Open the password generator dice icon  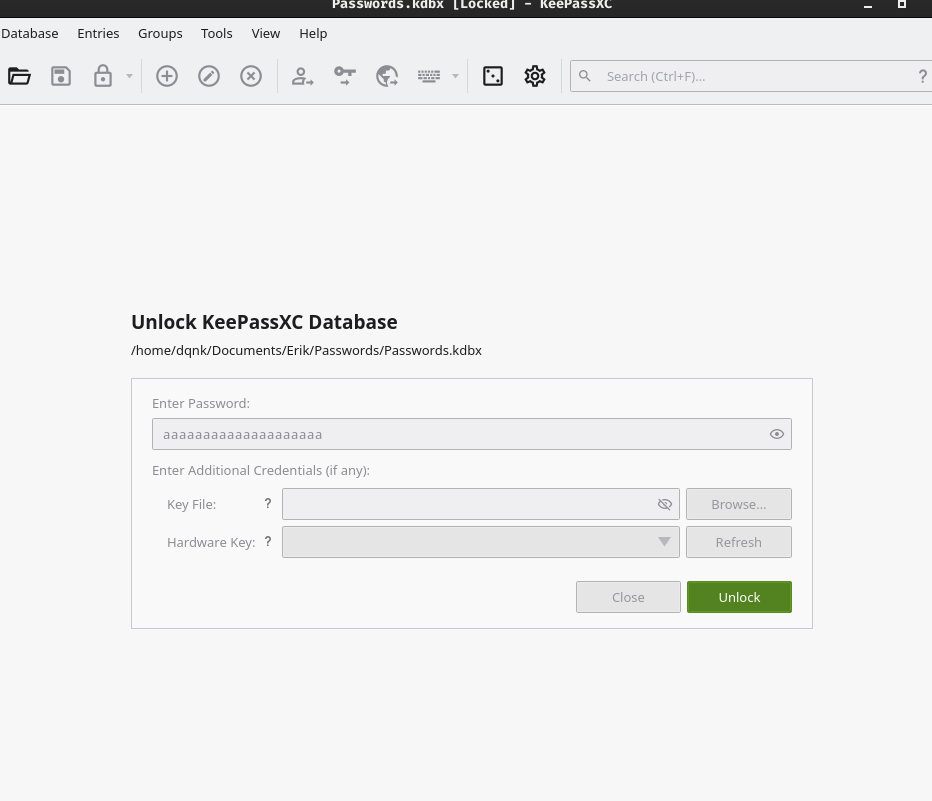tap(493, 76)
